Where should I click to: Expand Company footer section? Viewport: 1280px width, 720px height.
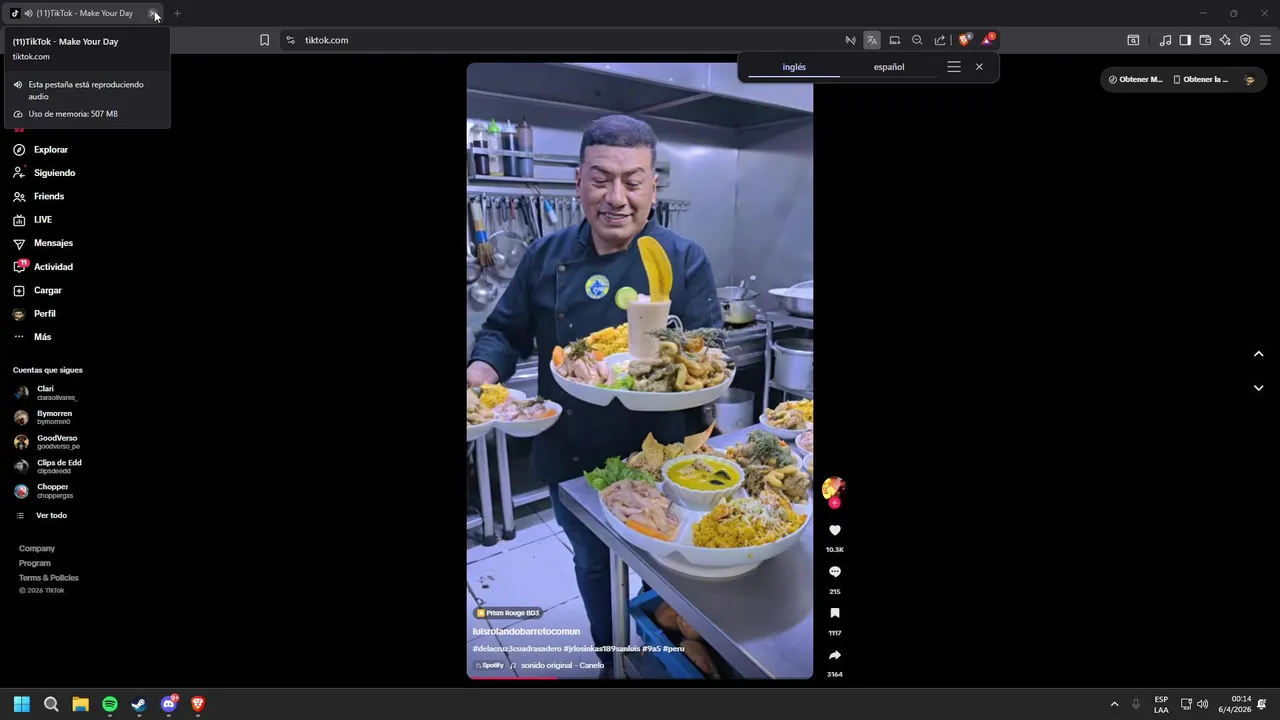(37, 548)
